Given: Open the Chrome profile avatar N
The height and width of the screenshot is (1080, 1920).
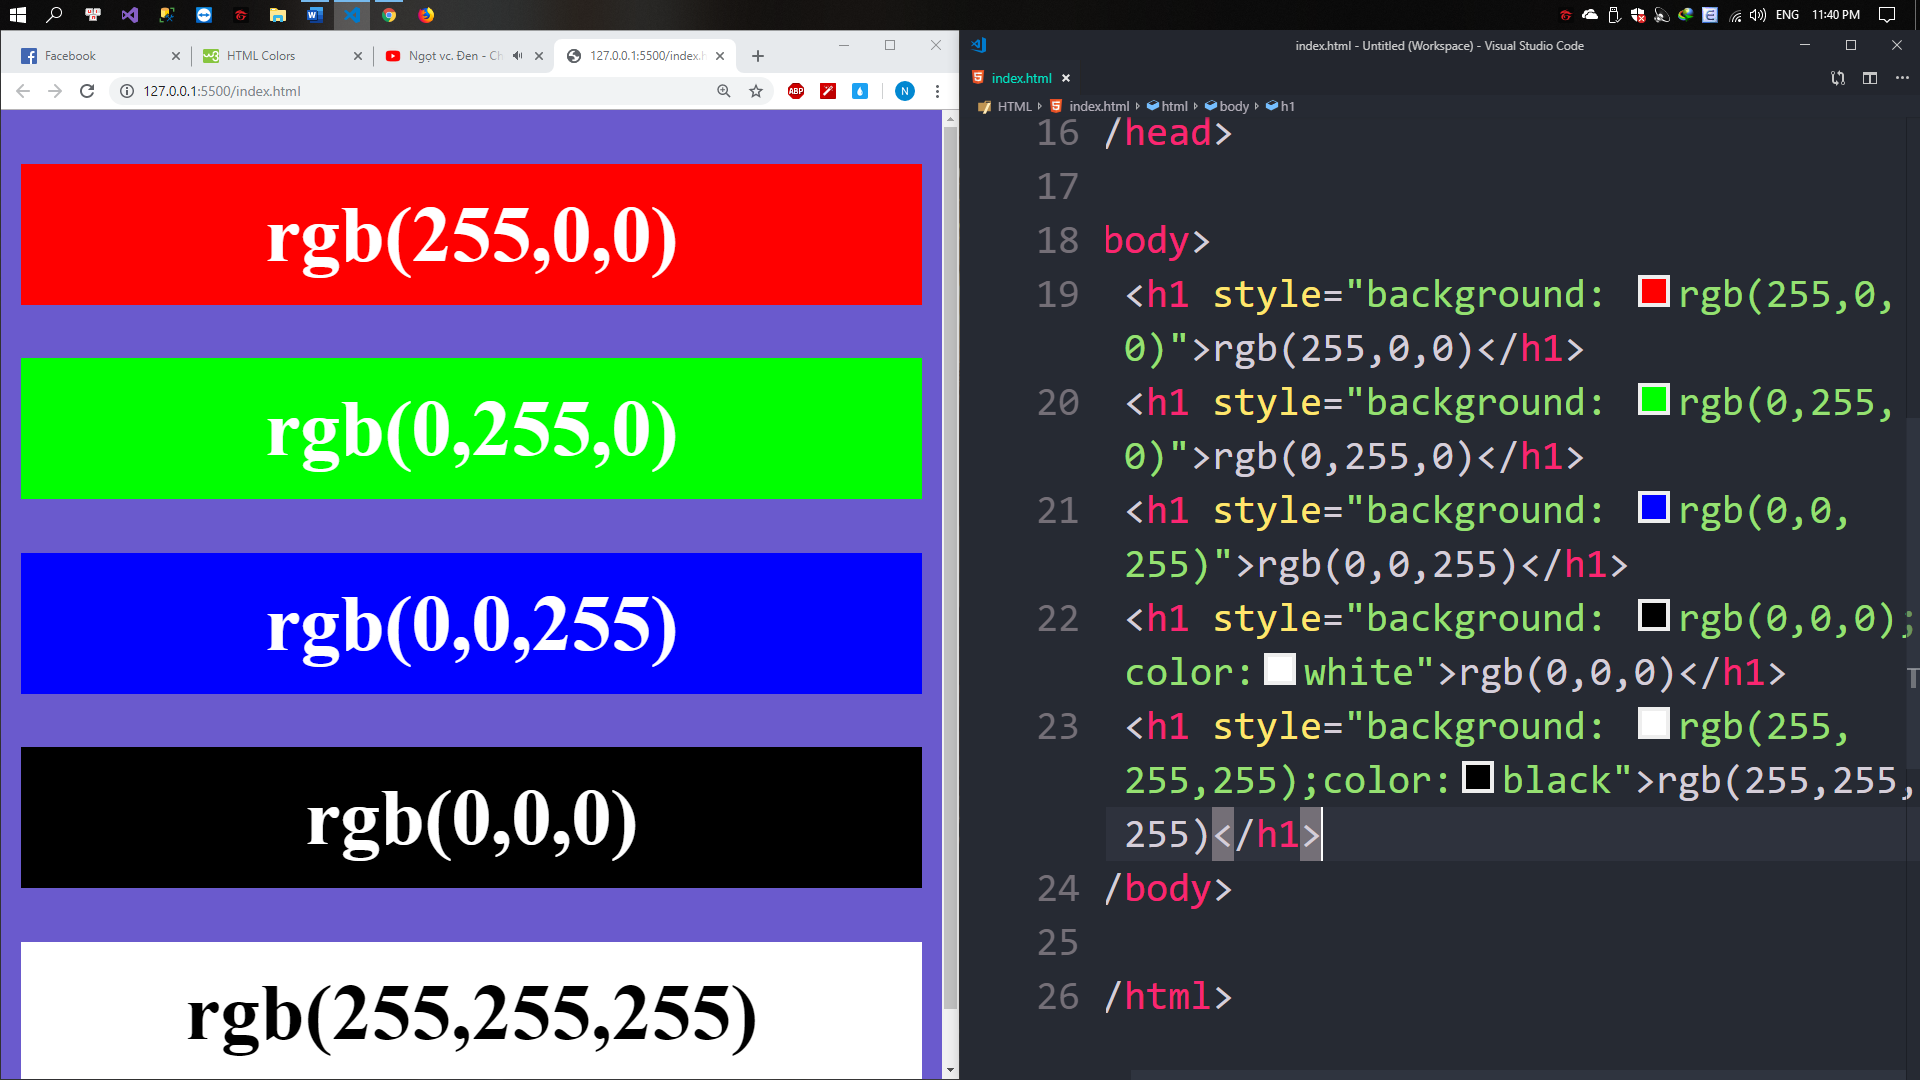Looking at the screenshot, I should tap(904, 91).
